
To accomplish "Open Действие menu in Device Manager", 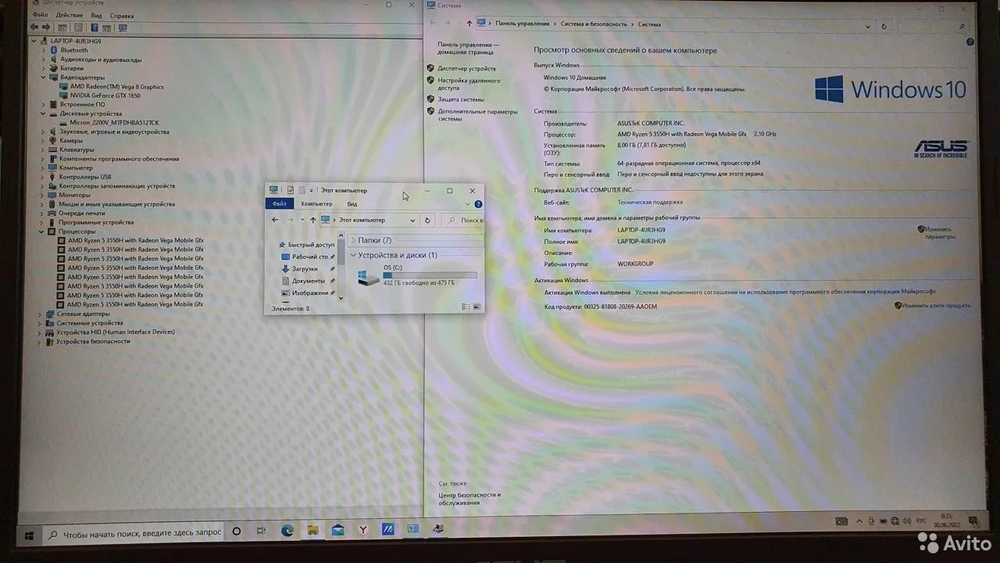I will click(x=69, y=15).
